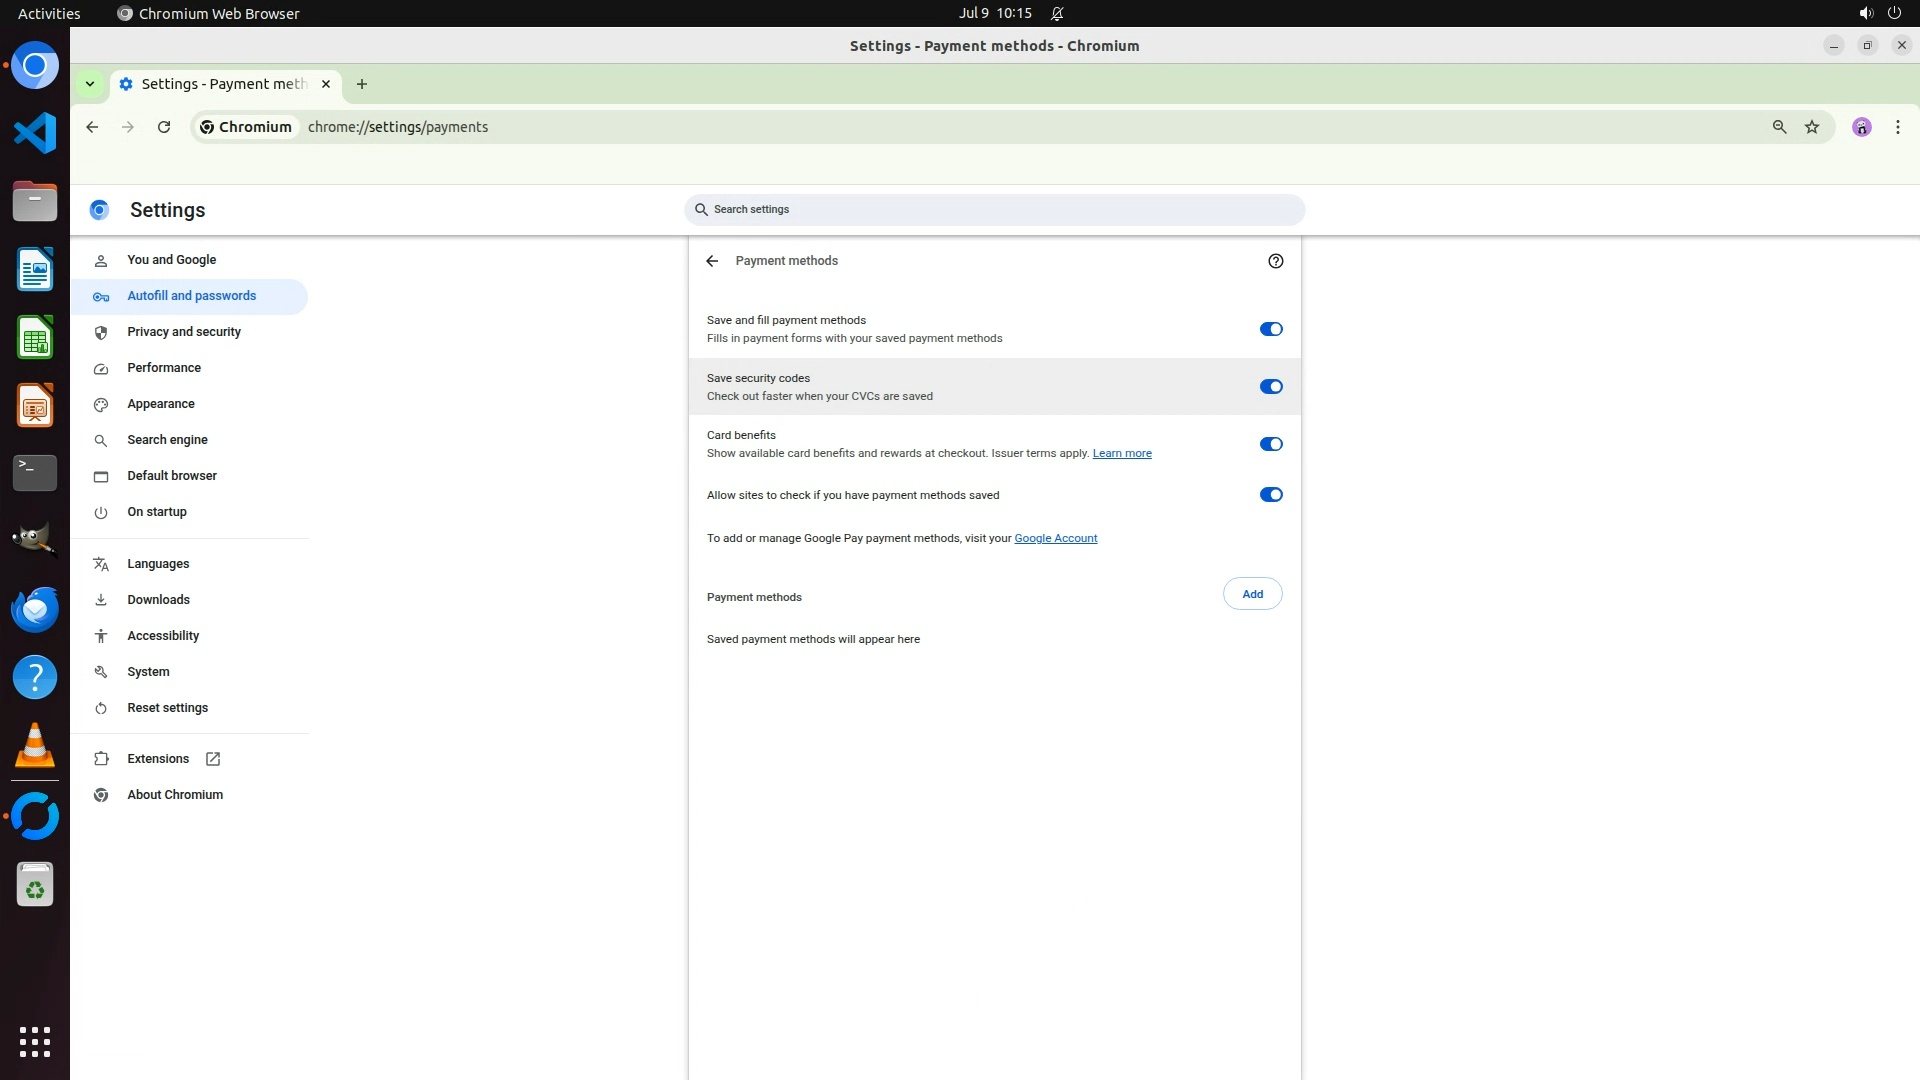Turn off Card benefits toggle

point(1270,444)
